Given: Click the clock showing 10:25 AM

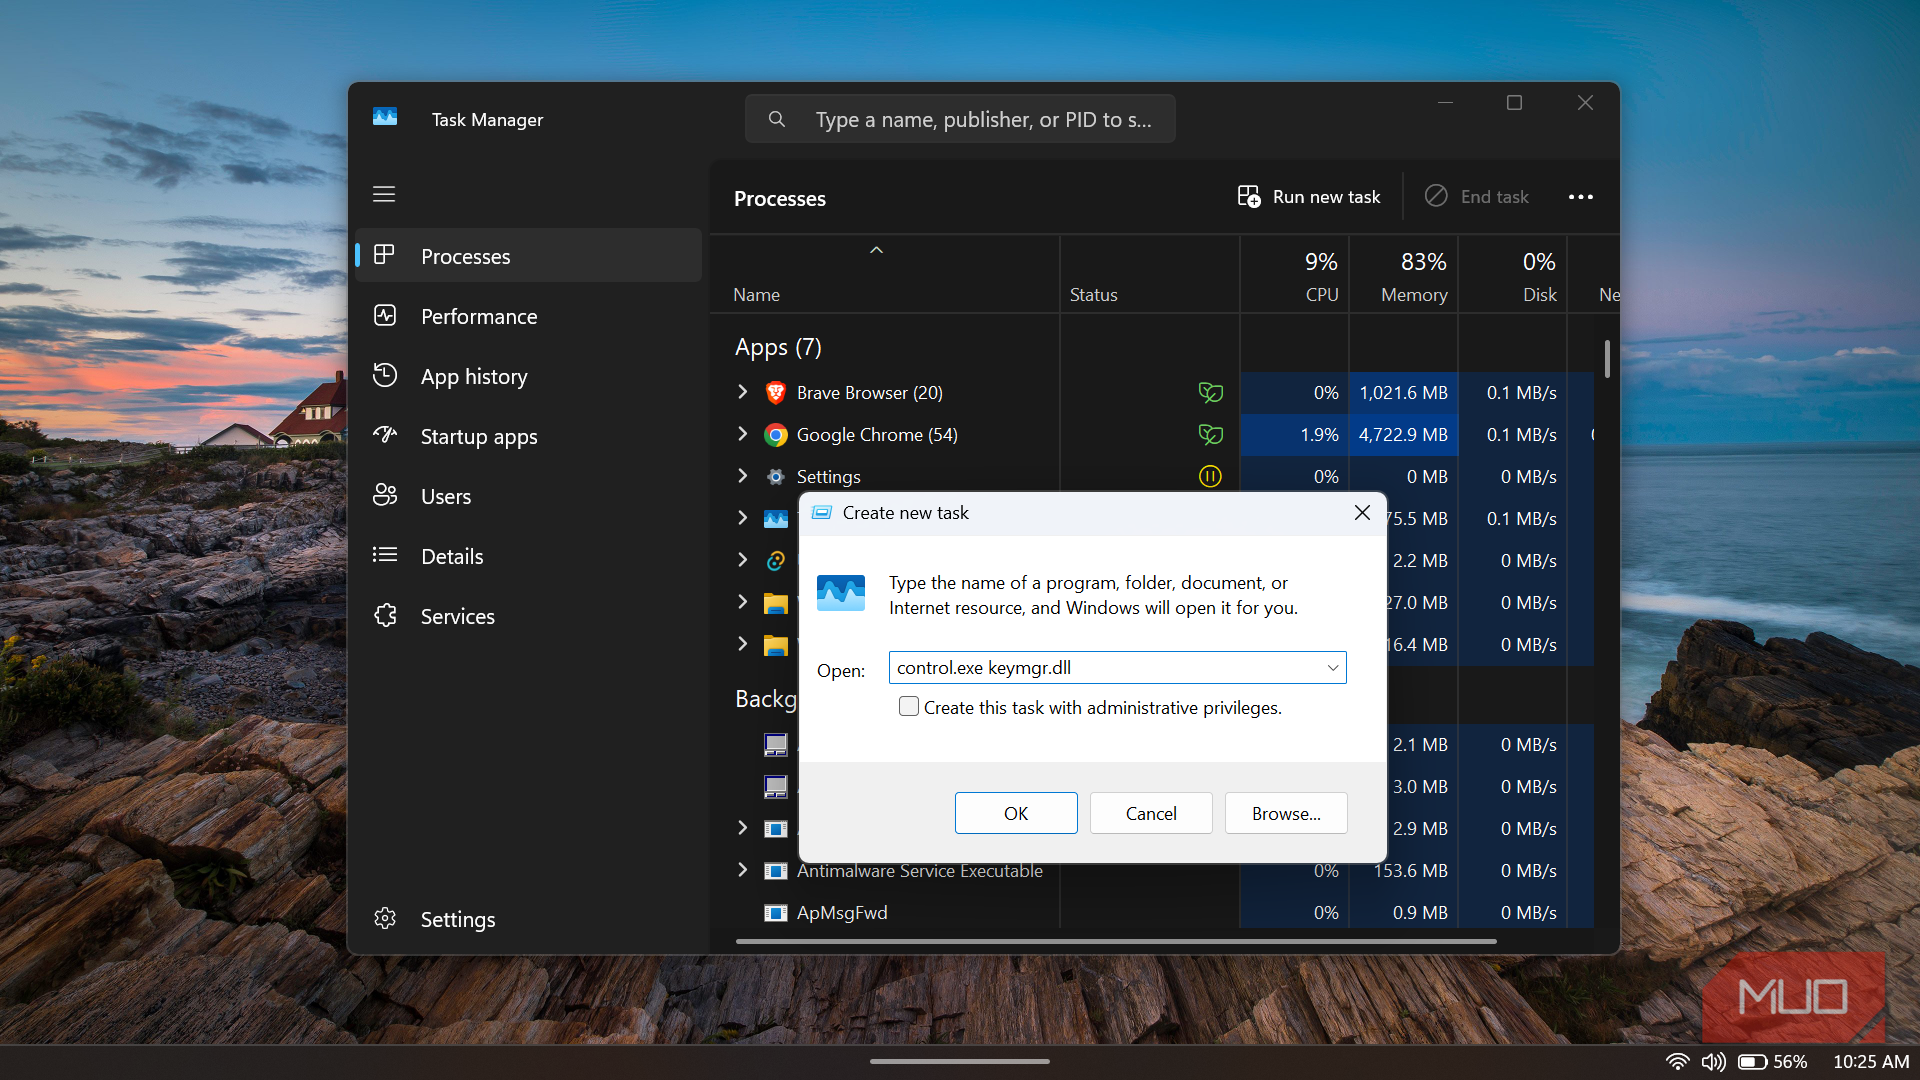Looking at the screenshot, I should (1871, 1061).
